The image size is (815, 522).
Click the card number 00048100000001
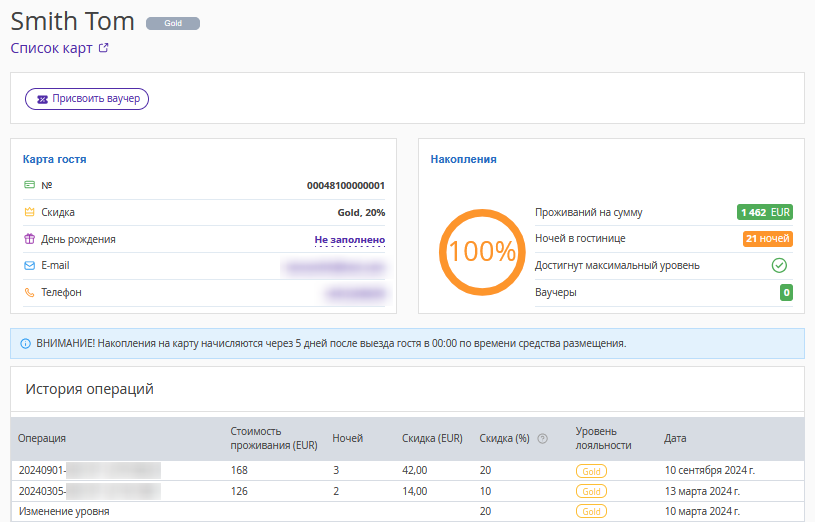pyautogui.click(x=346, y=186)
